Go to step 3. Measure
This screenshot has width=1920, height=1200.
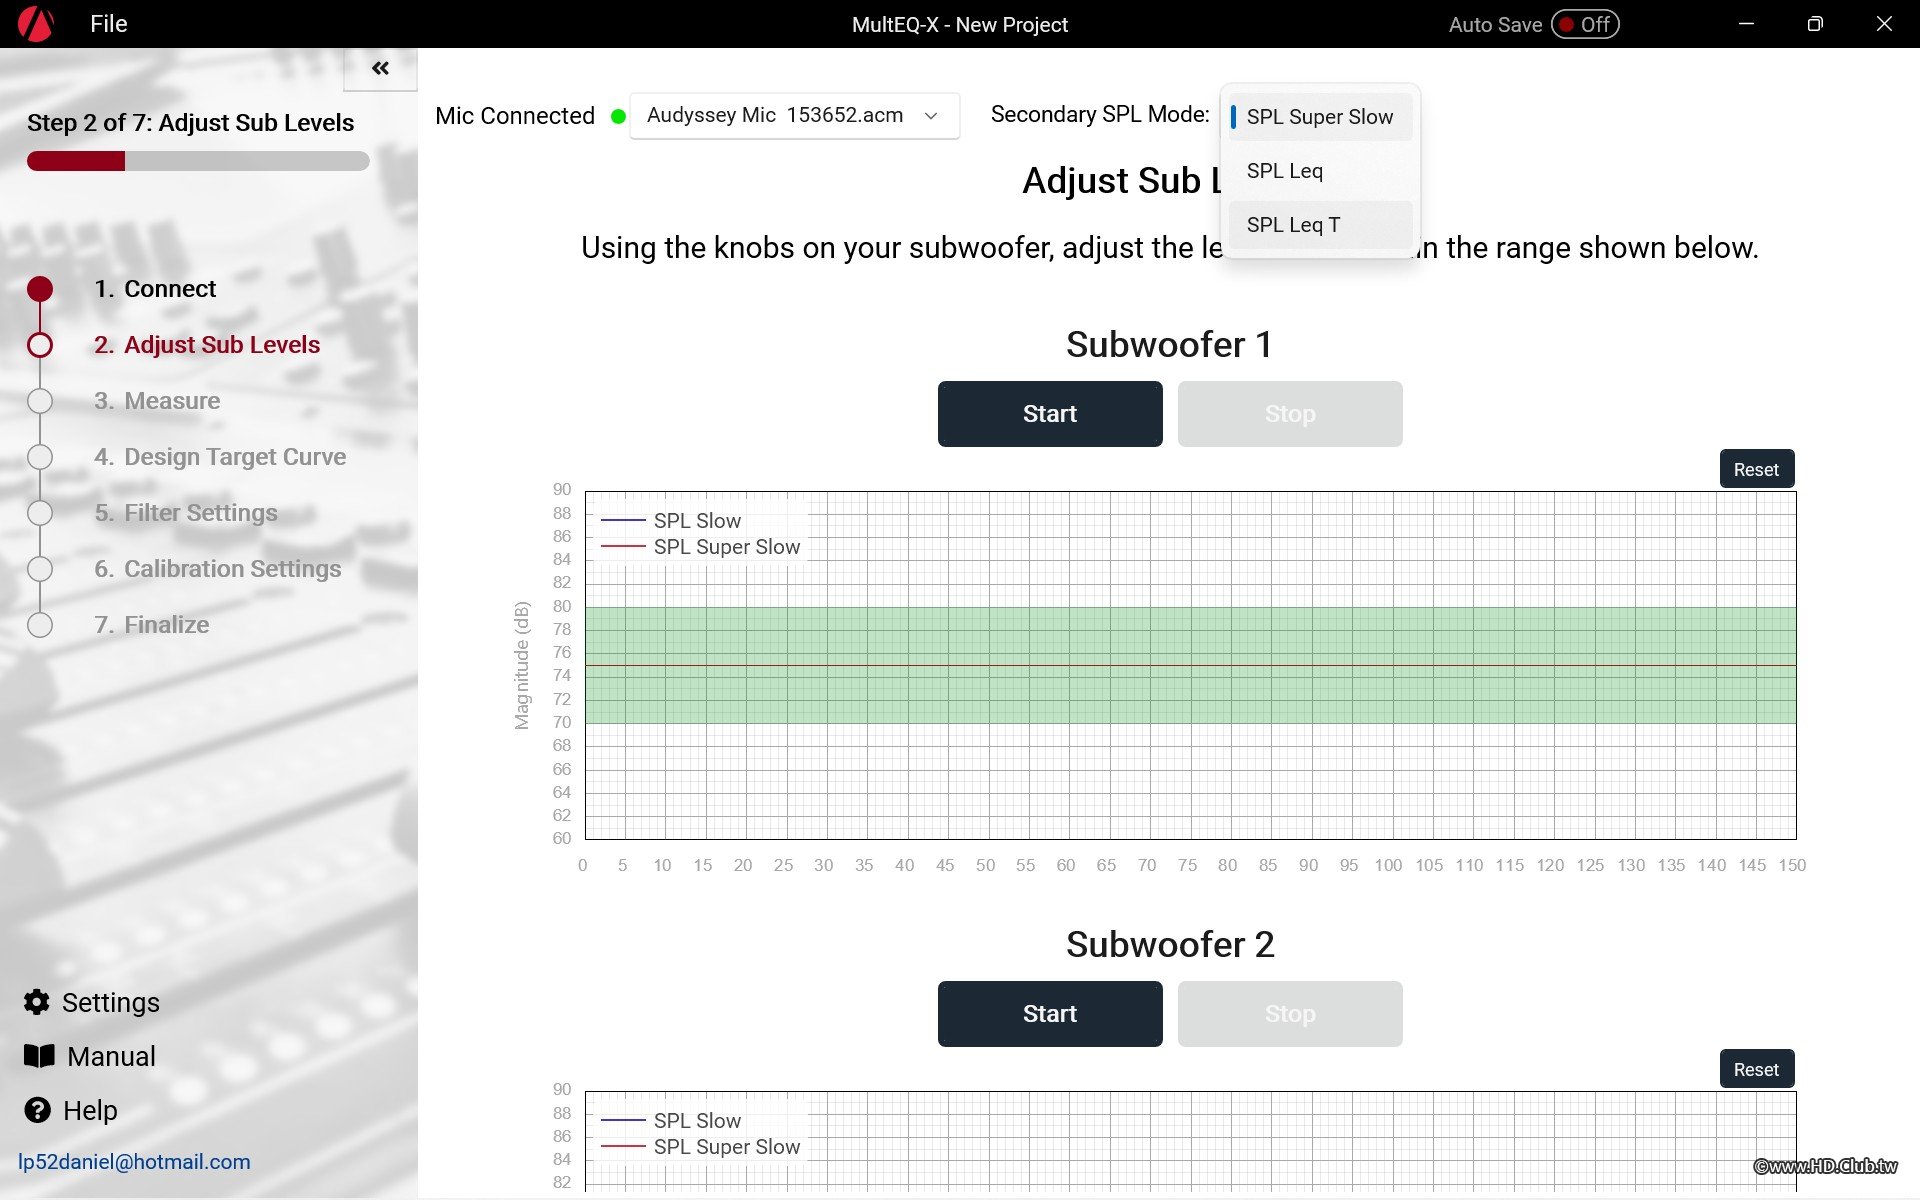pos(157,401)
